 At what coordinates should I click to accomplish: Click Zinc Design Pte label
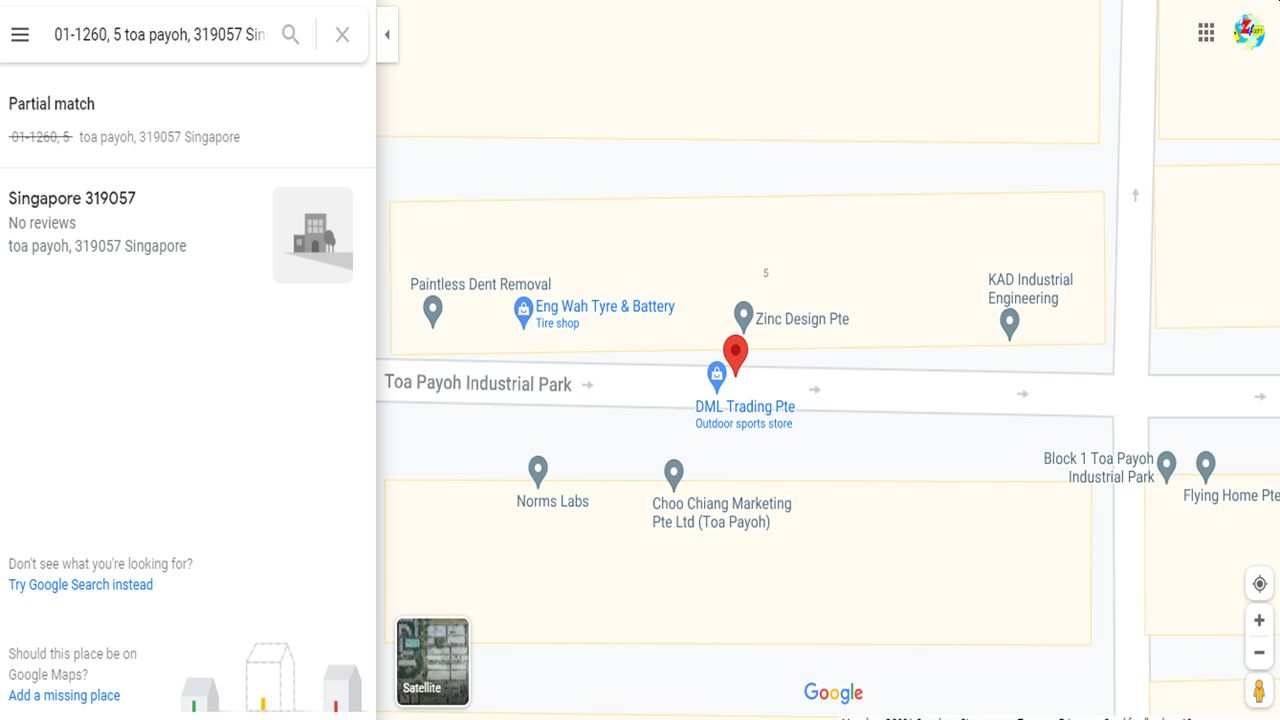(802, 319)
